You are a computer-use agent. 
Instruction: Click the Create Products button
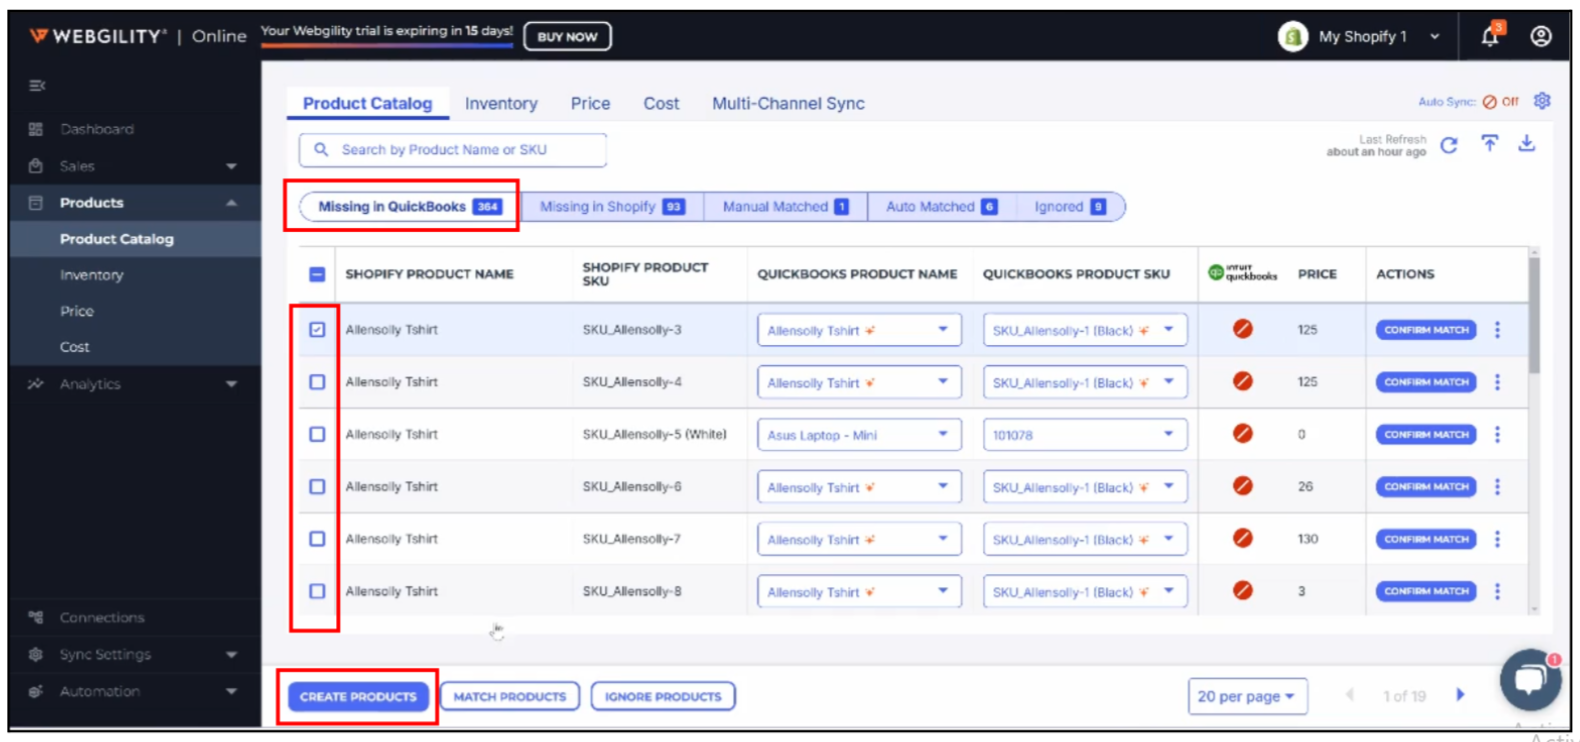point(358,696)
